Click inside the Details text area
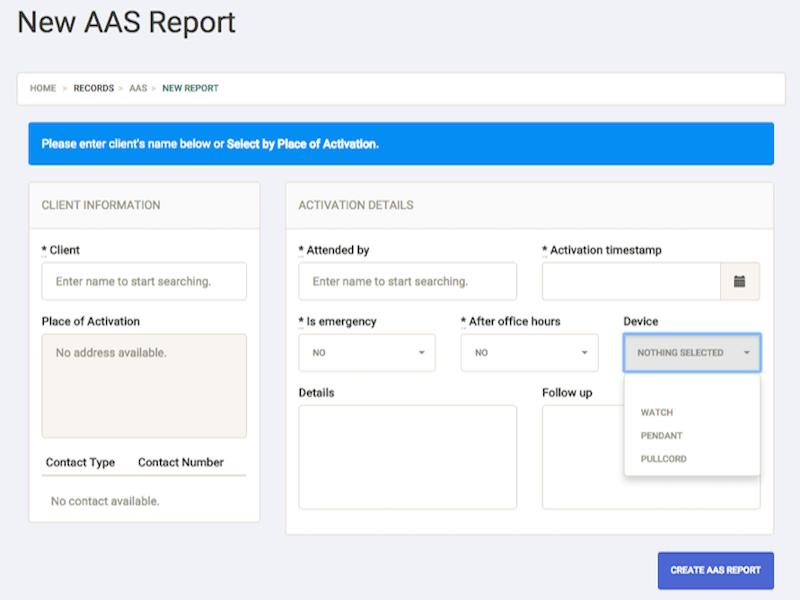800x600 pixels. click(407, 457)
